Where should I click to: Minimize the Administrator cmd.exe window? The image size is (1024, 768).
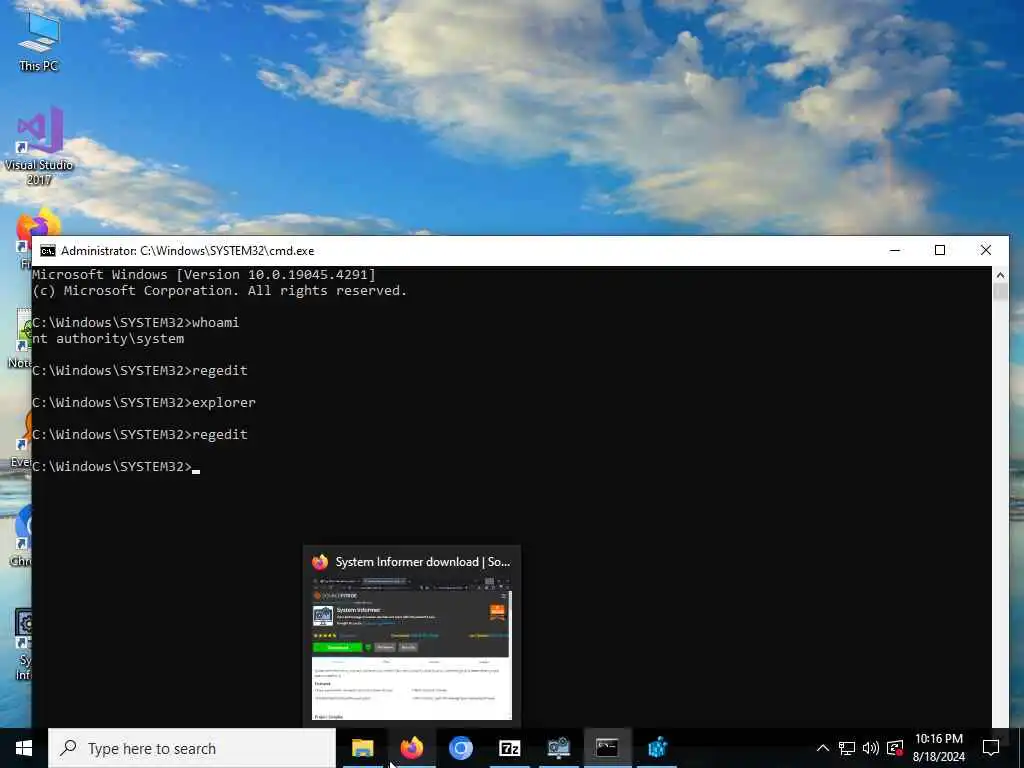click(x=895, y=250)
